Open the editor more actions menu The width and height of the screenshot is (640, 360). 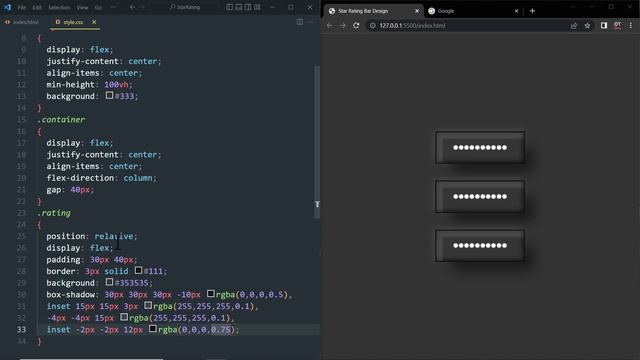(311, 22)
